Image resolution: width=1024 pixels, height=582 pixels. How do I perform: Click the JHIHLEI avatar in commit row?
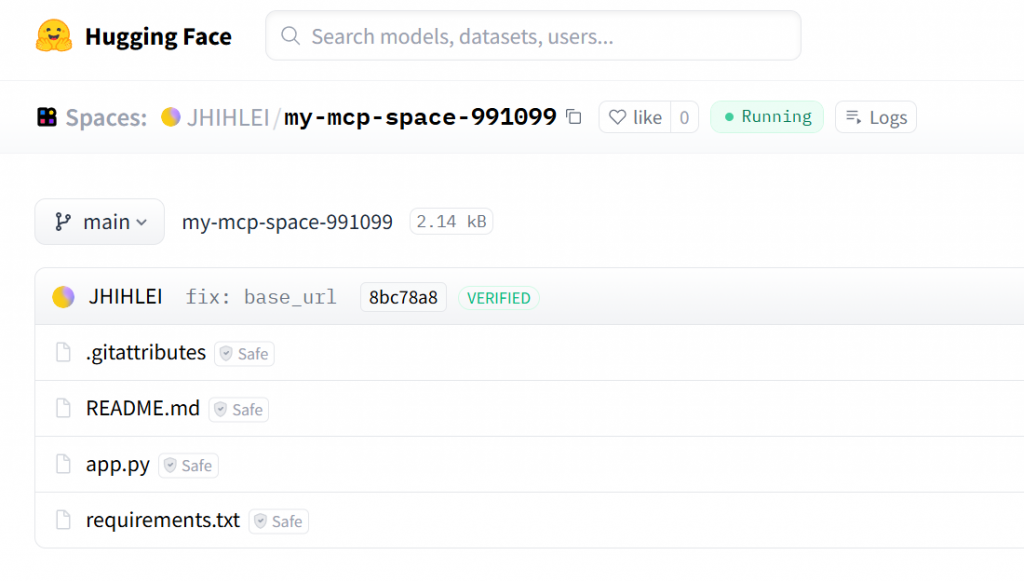63,297
